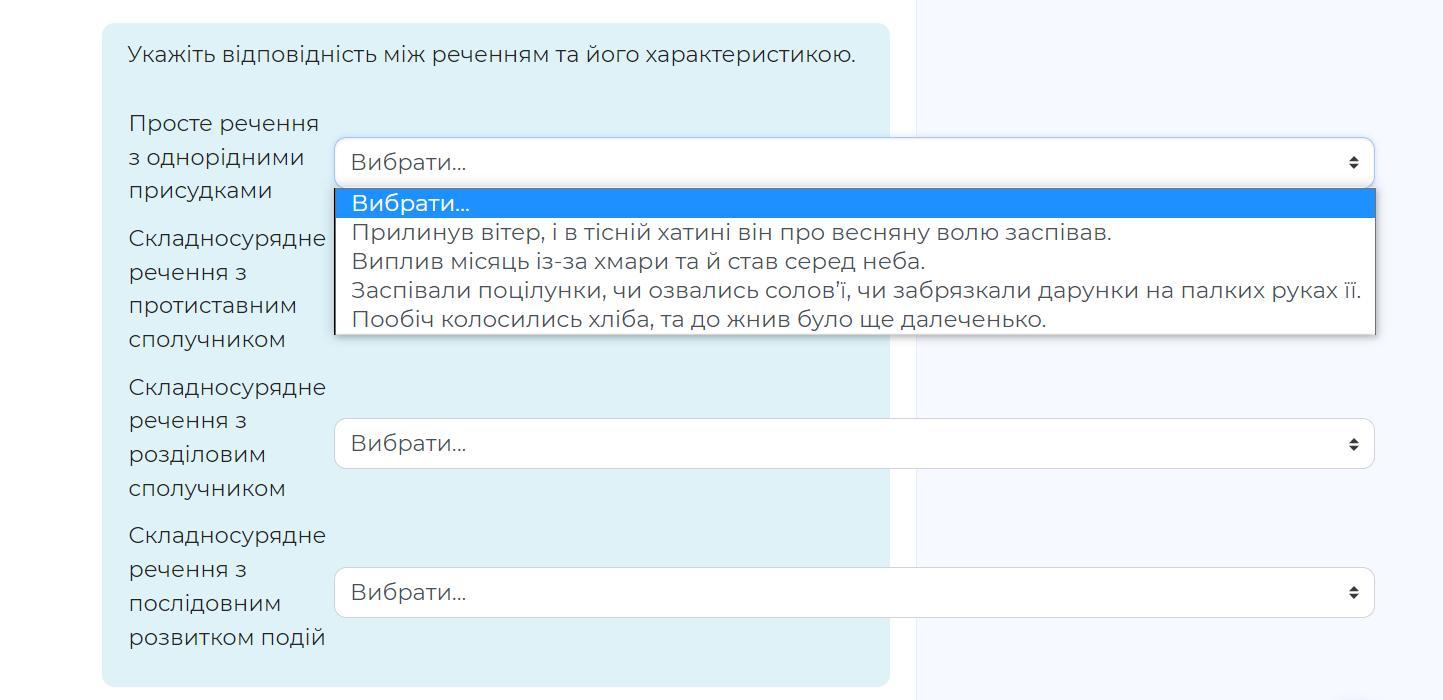
Task: Click the label mentioning "протиставним сполучником"
Action: [x=227, y=289]
